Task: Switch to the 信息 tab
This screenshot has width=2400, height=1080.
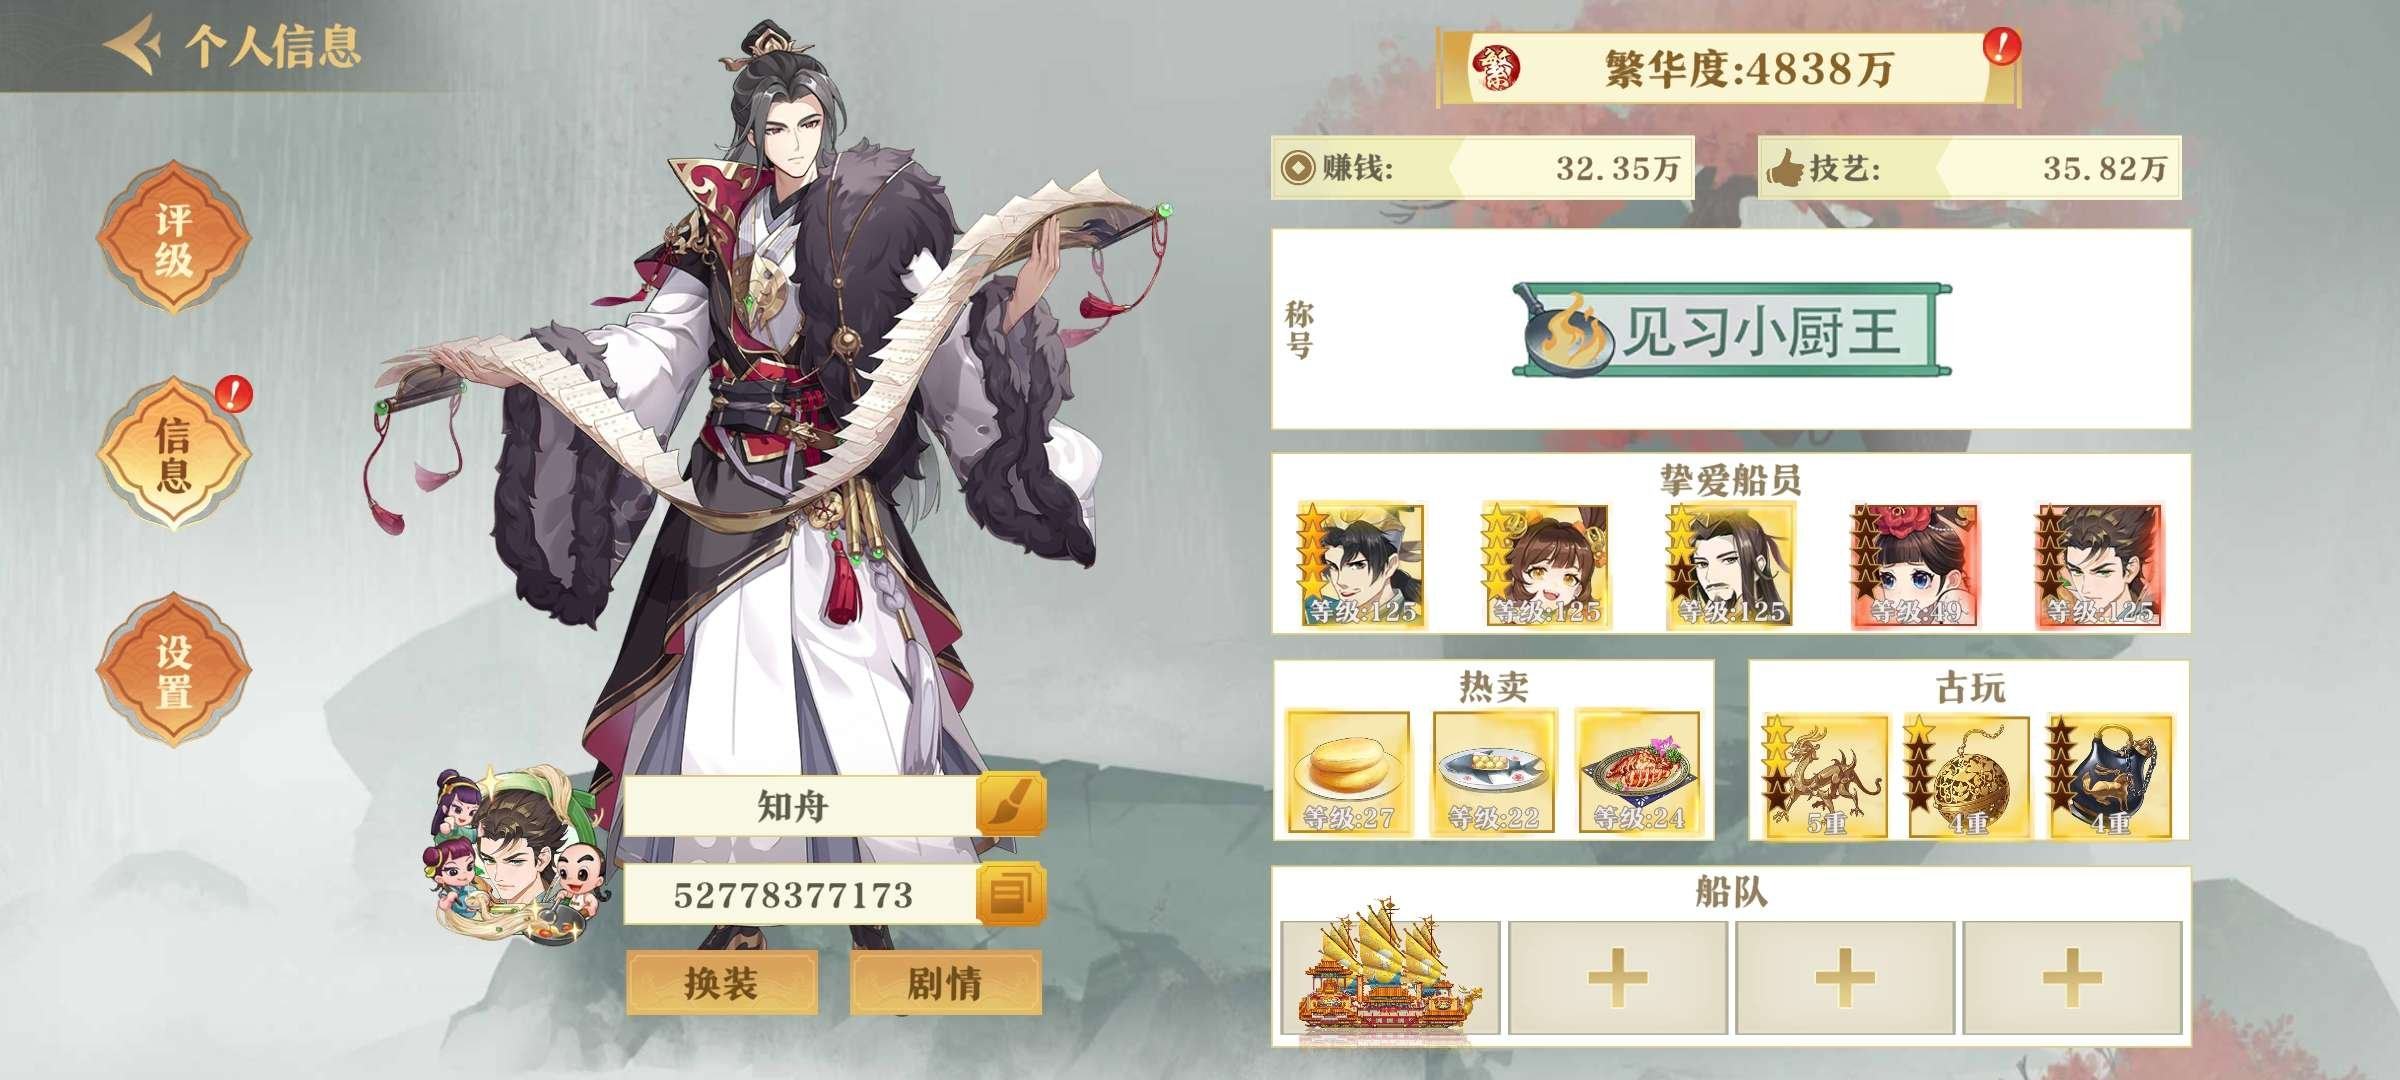Action: [173, 454]
